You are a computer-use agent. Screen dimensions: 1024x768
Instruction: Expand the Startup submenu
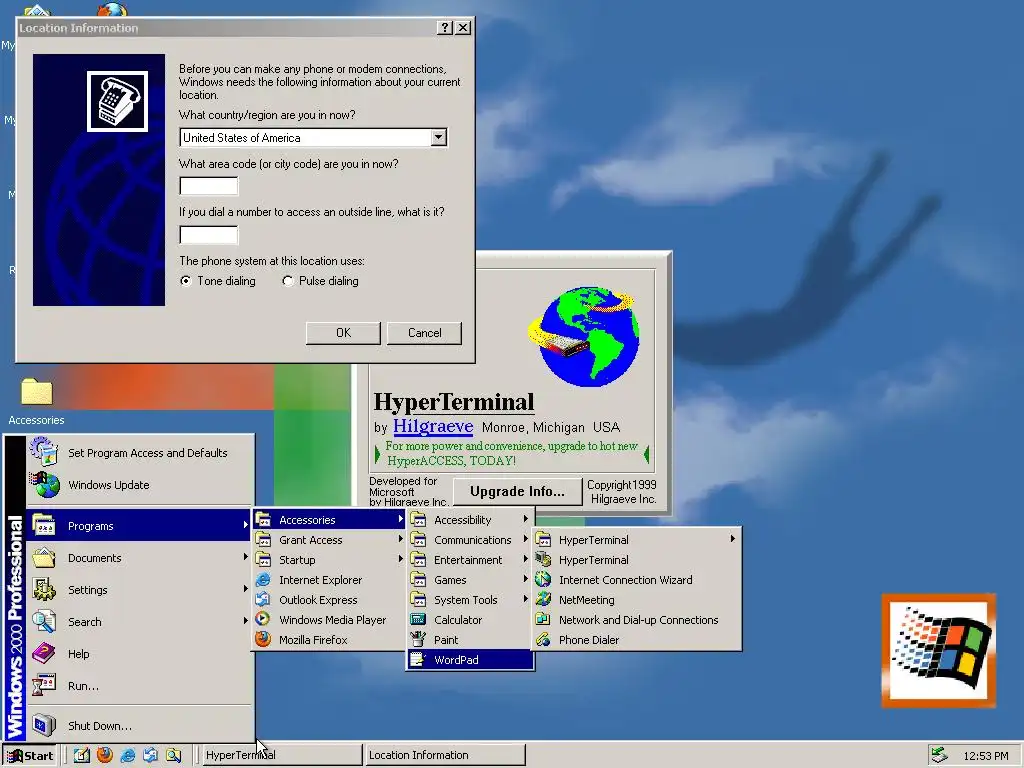tap(328, 560)
